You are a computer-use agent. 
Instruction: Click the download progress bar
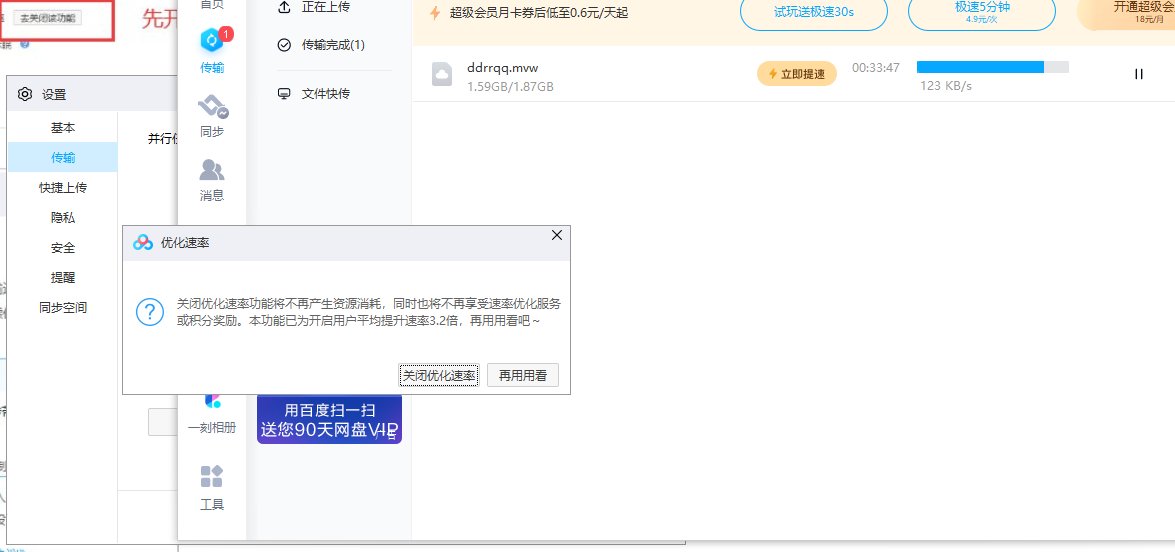pyautogui.click(x=992, y=67)
